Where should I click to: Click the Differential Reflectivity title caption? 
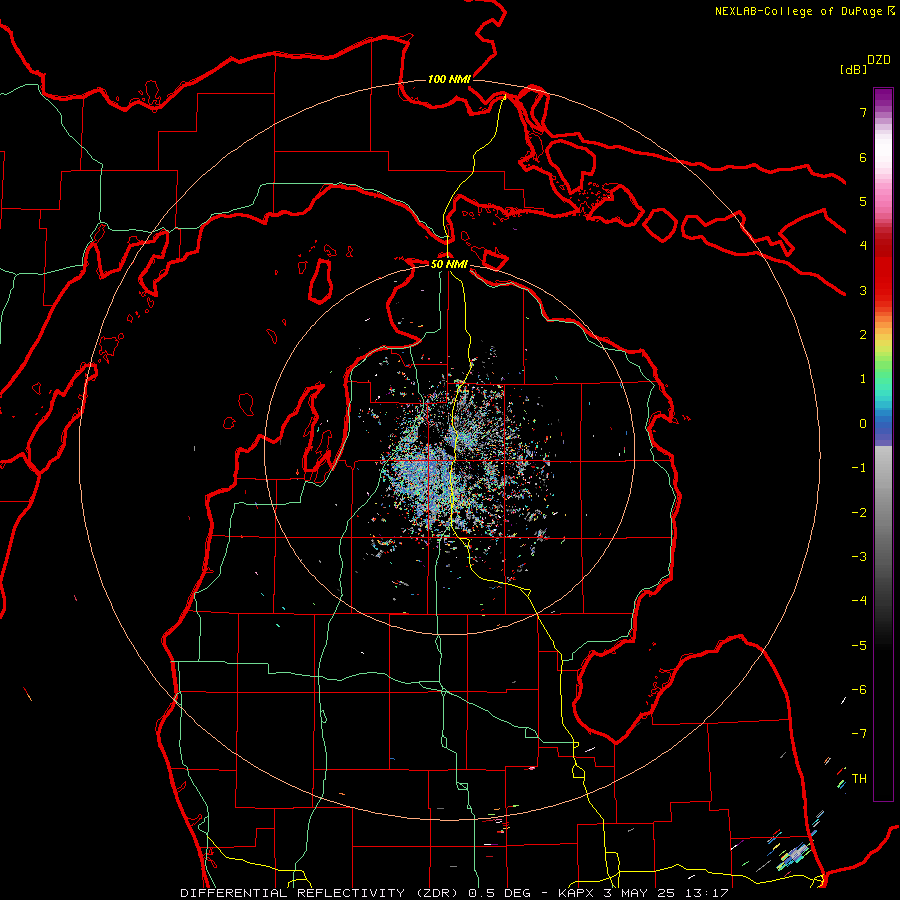coord(454,893)
